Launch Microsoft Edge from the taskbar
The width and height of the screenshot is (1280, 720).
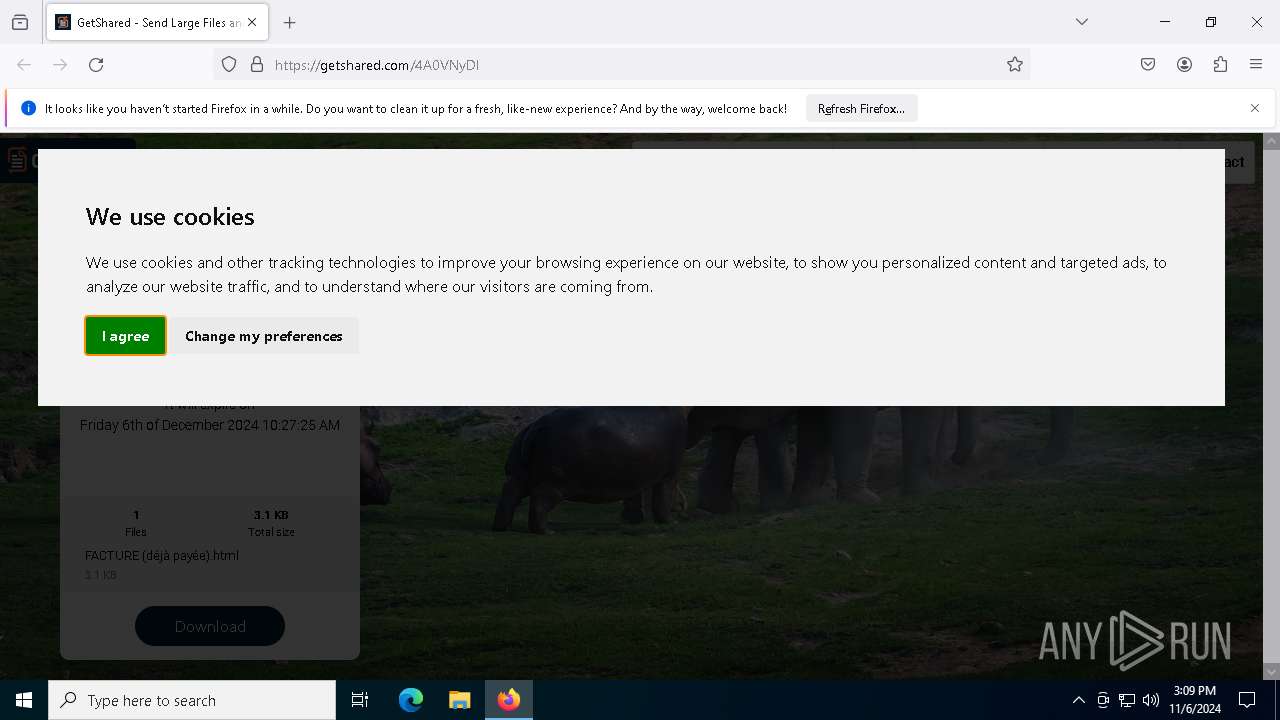click(411, 700)
